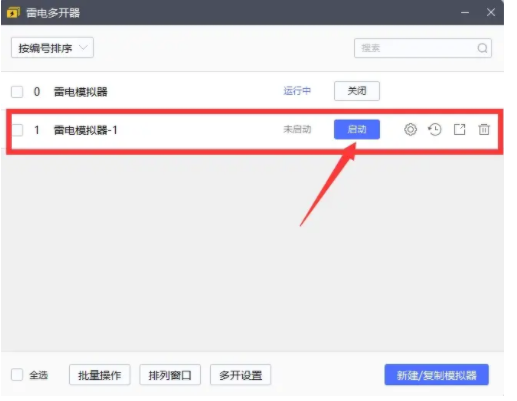Image resolution: width=517 pixels, height=401 pixels.
Task: Click 关闭 button for 雷电模拟器
Action: [x=357, y=91]
